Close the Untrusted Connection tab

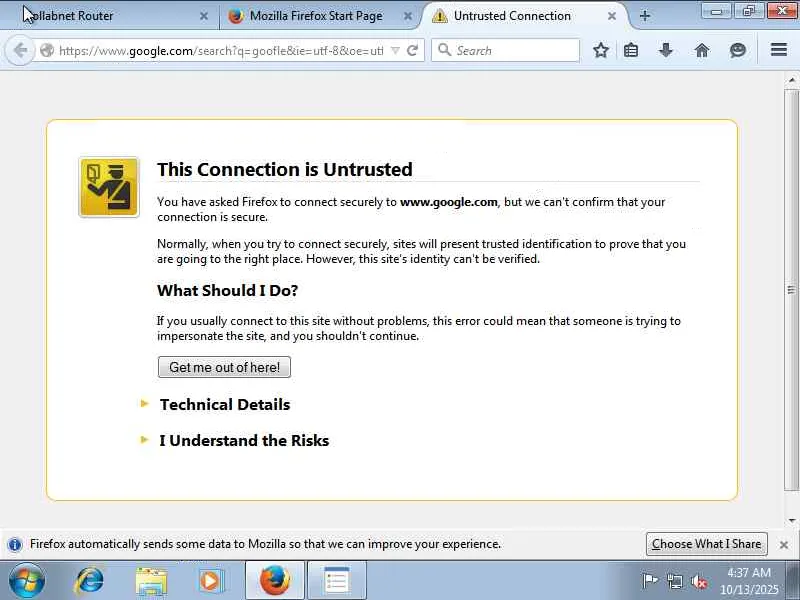[x=612, y=16]
